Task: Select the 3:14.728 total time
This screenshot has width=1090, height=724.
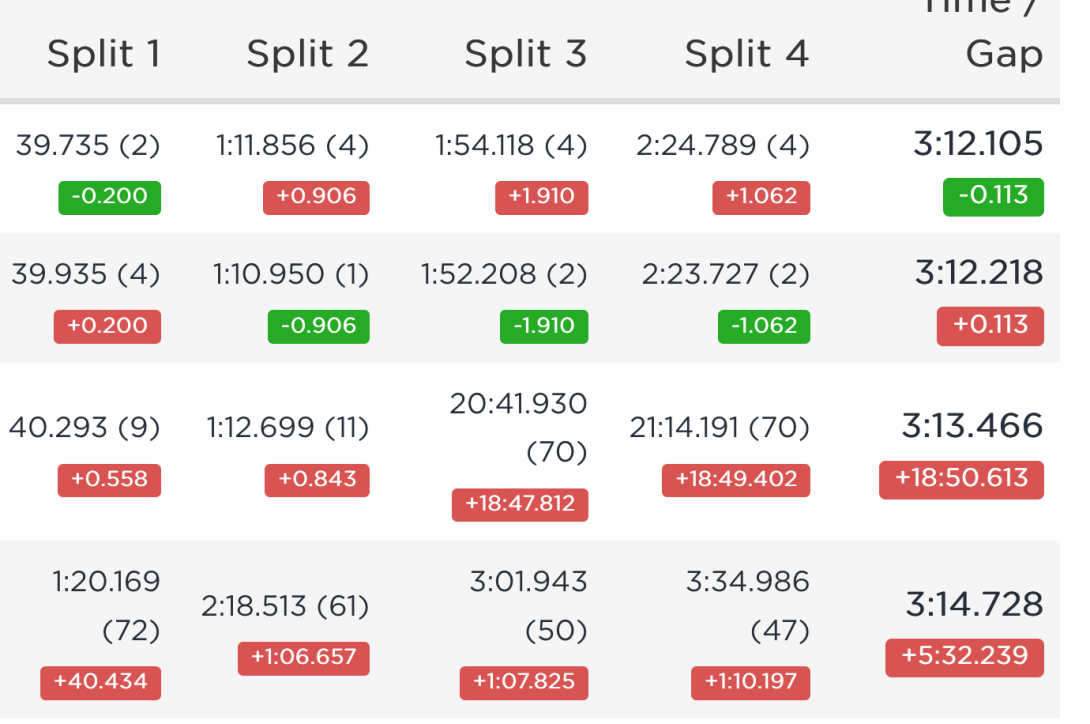Action: [975, 604]
